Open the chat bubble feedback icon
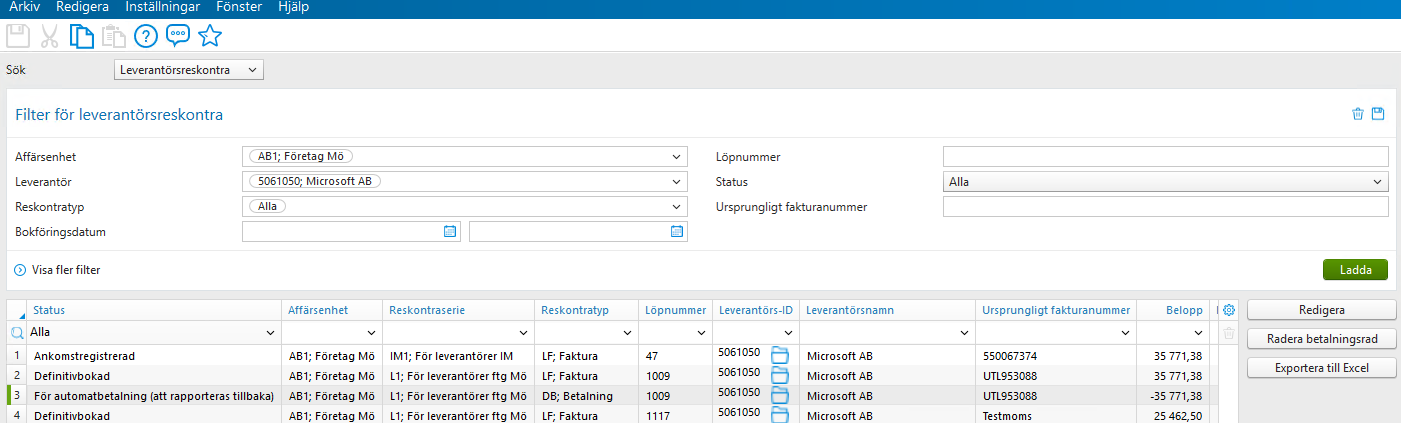Screen dimensions: 1401x423 tap(178, 36)
